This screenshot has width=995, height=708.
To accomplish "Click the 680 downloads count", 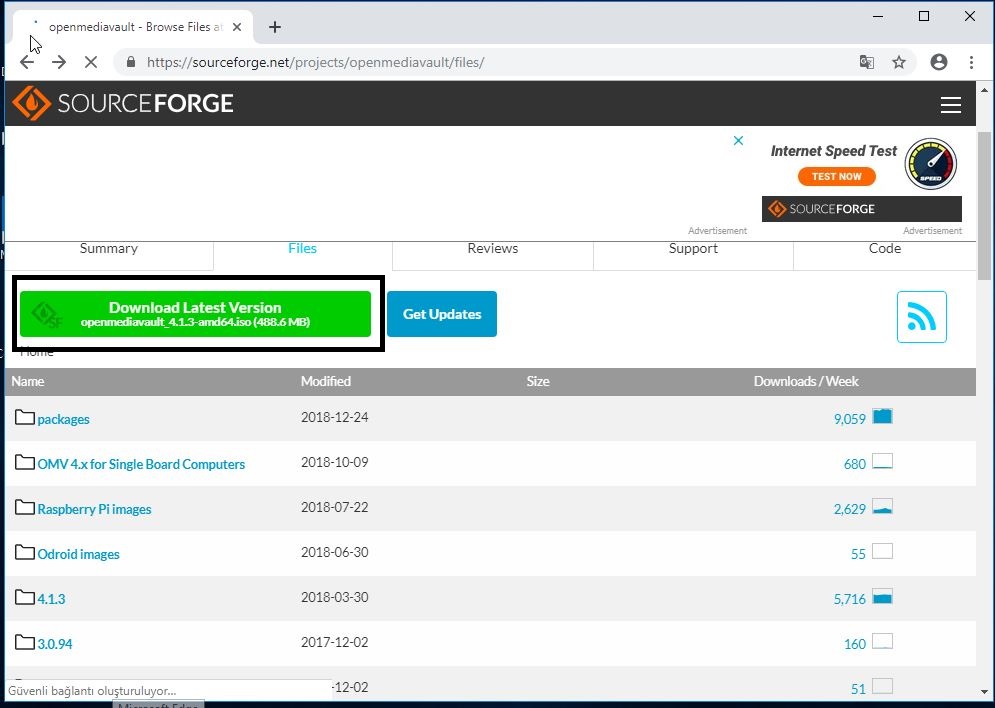I will [855, 464].
